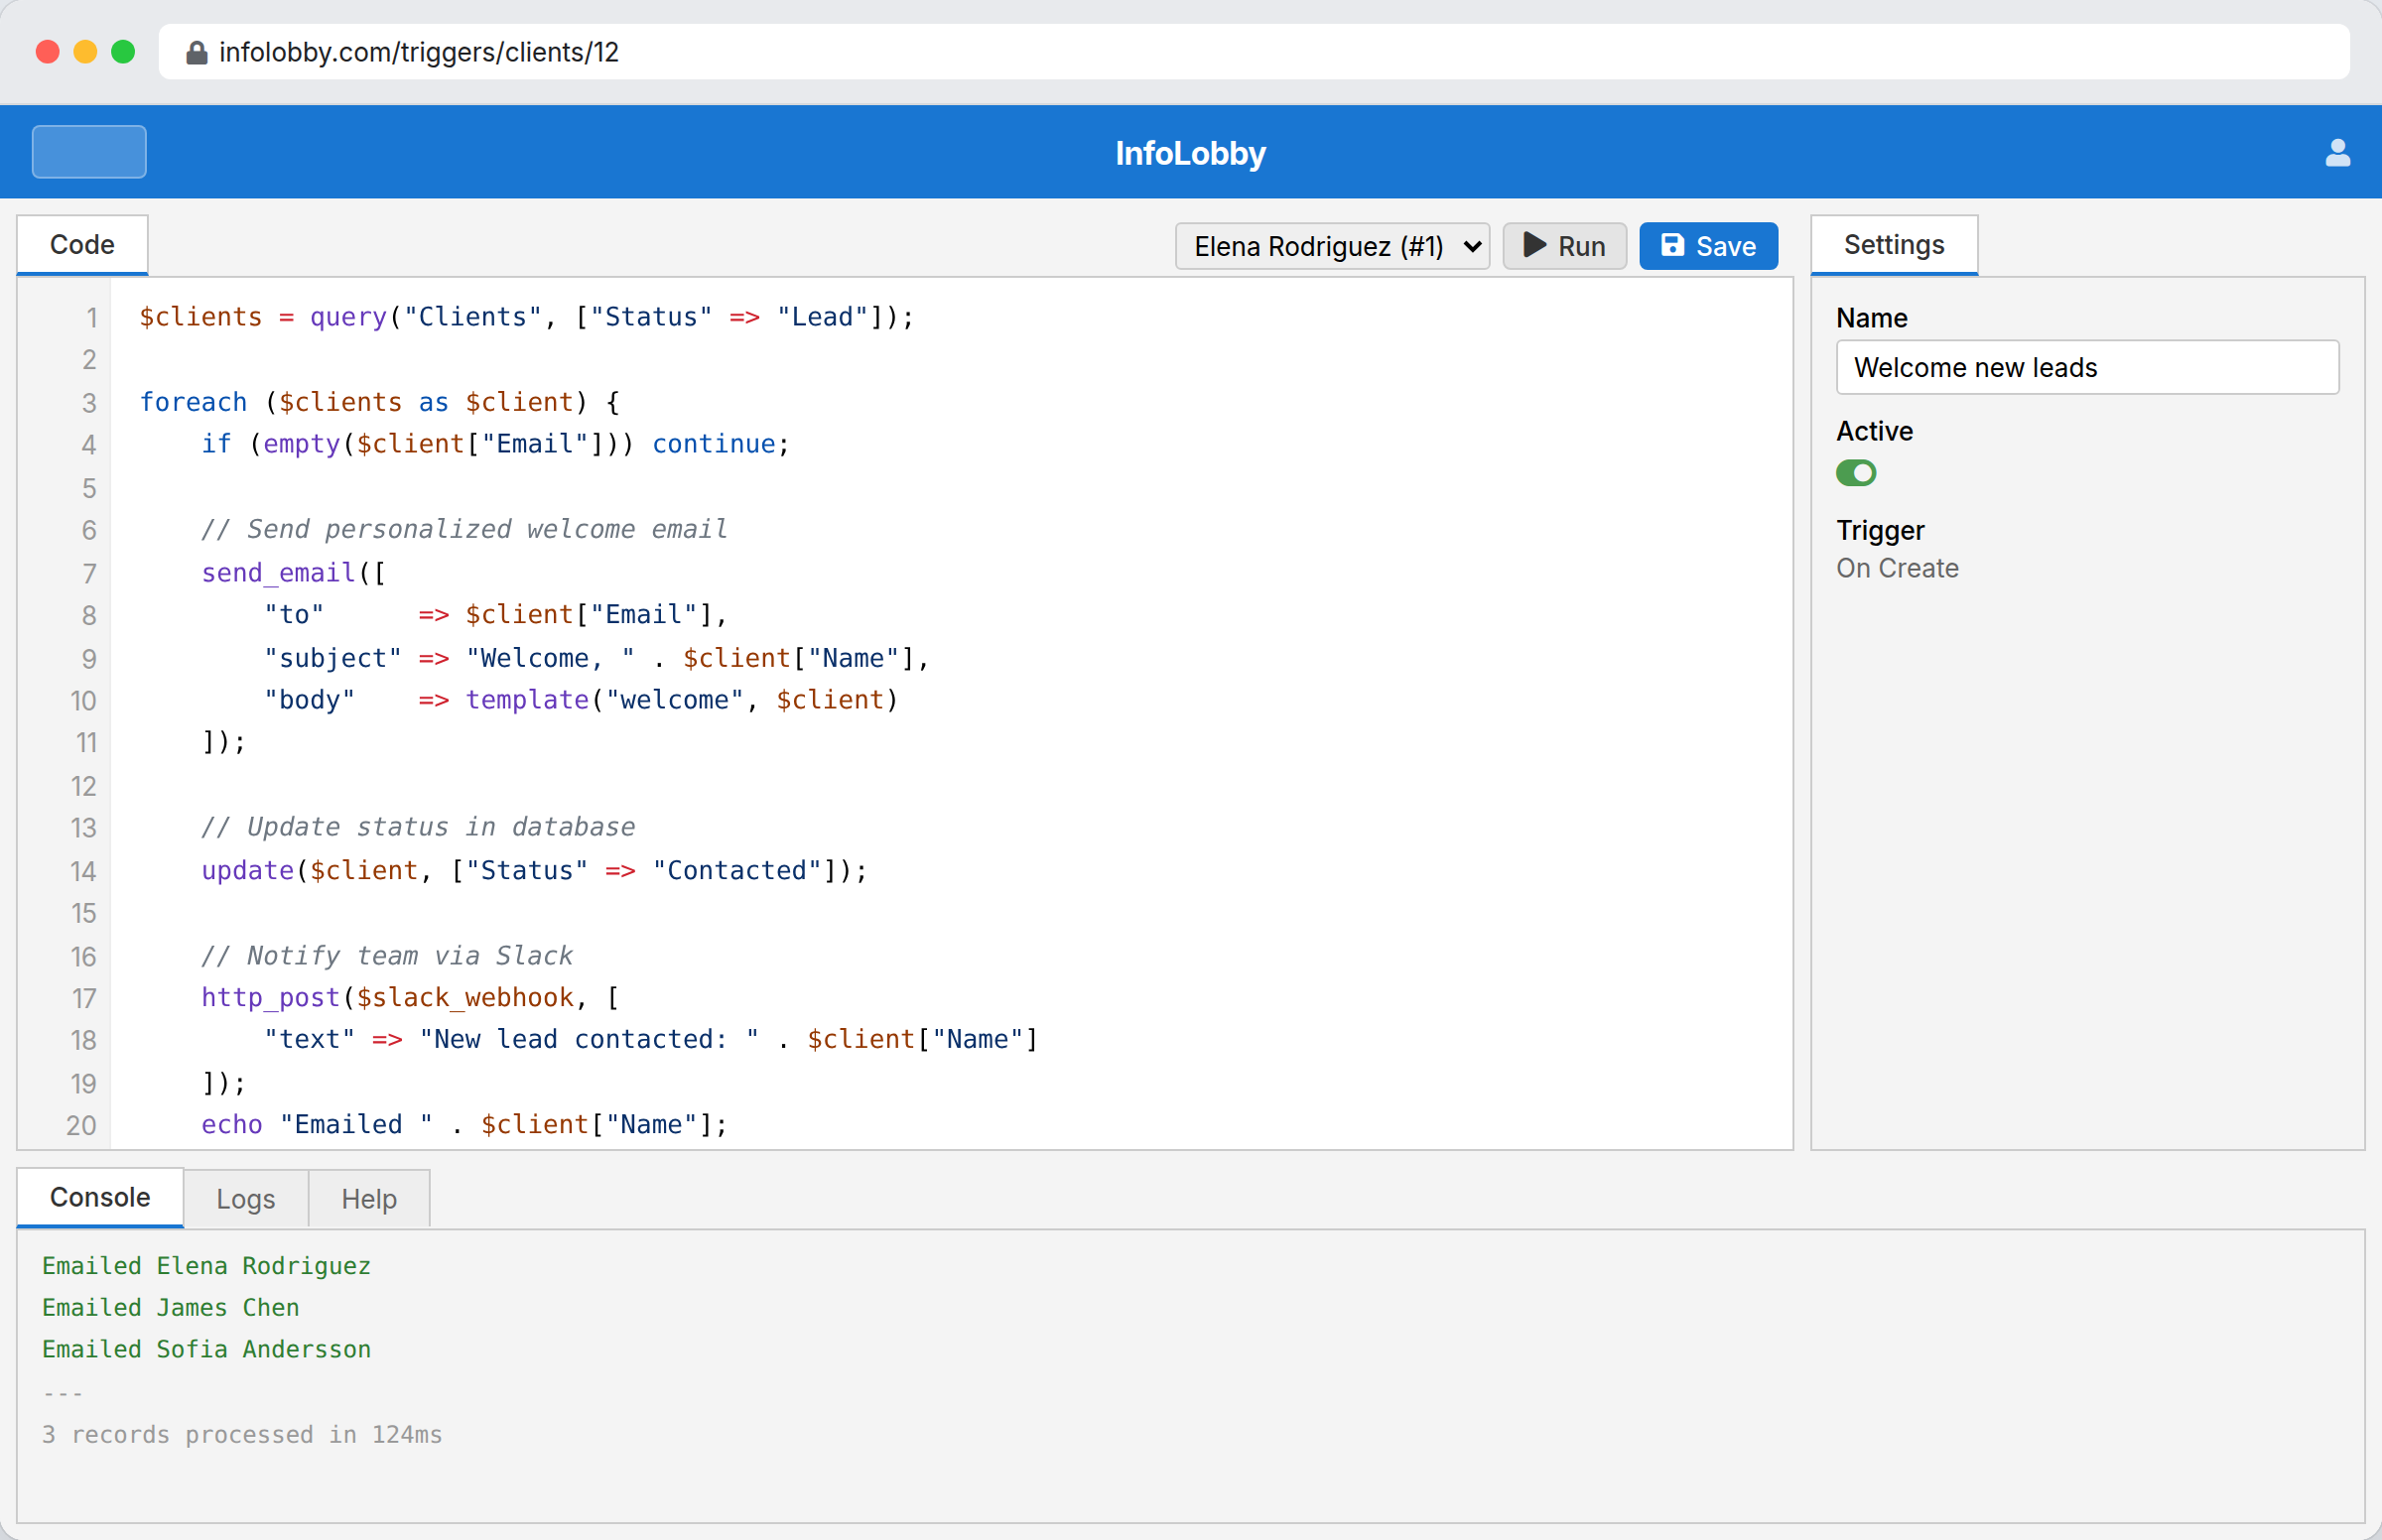Run the trigger script
The height and width of the screenshot is (1540, 2382).
[1564, 245]
